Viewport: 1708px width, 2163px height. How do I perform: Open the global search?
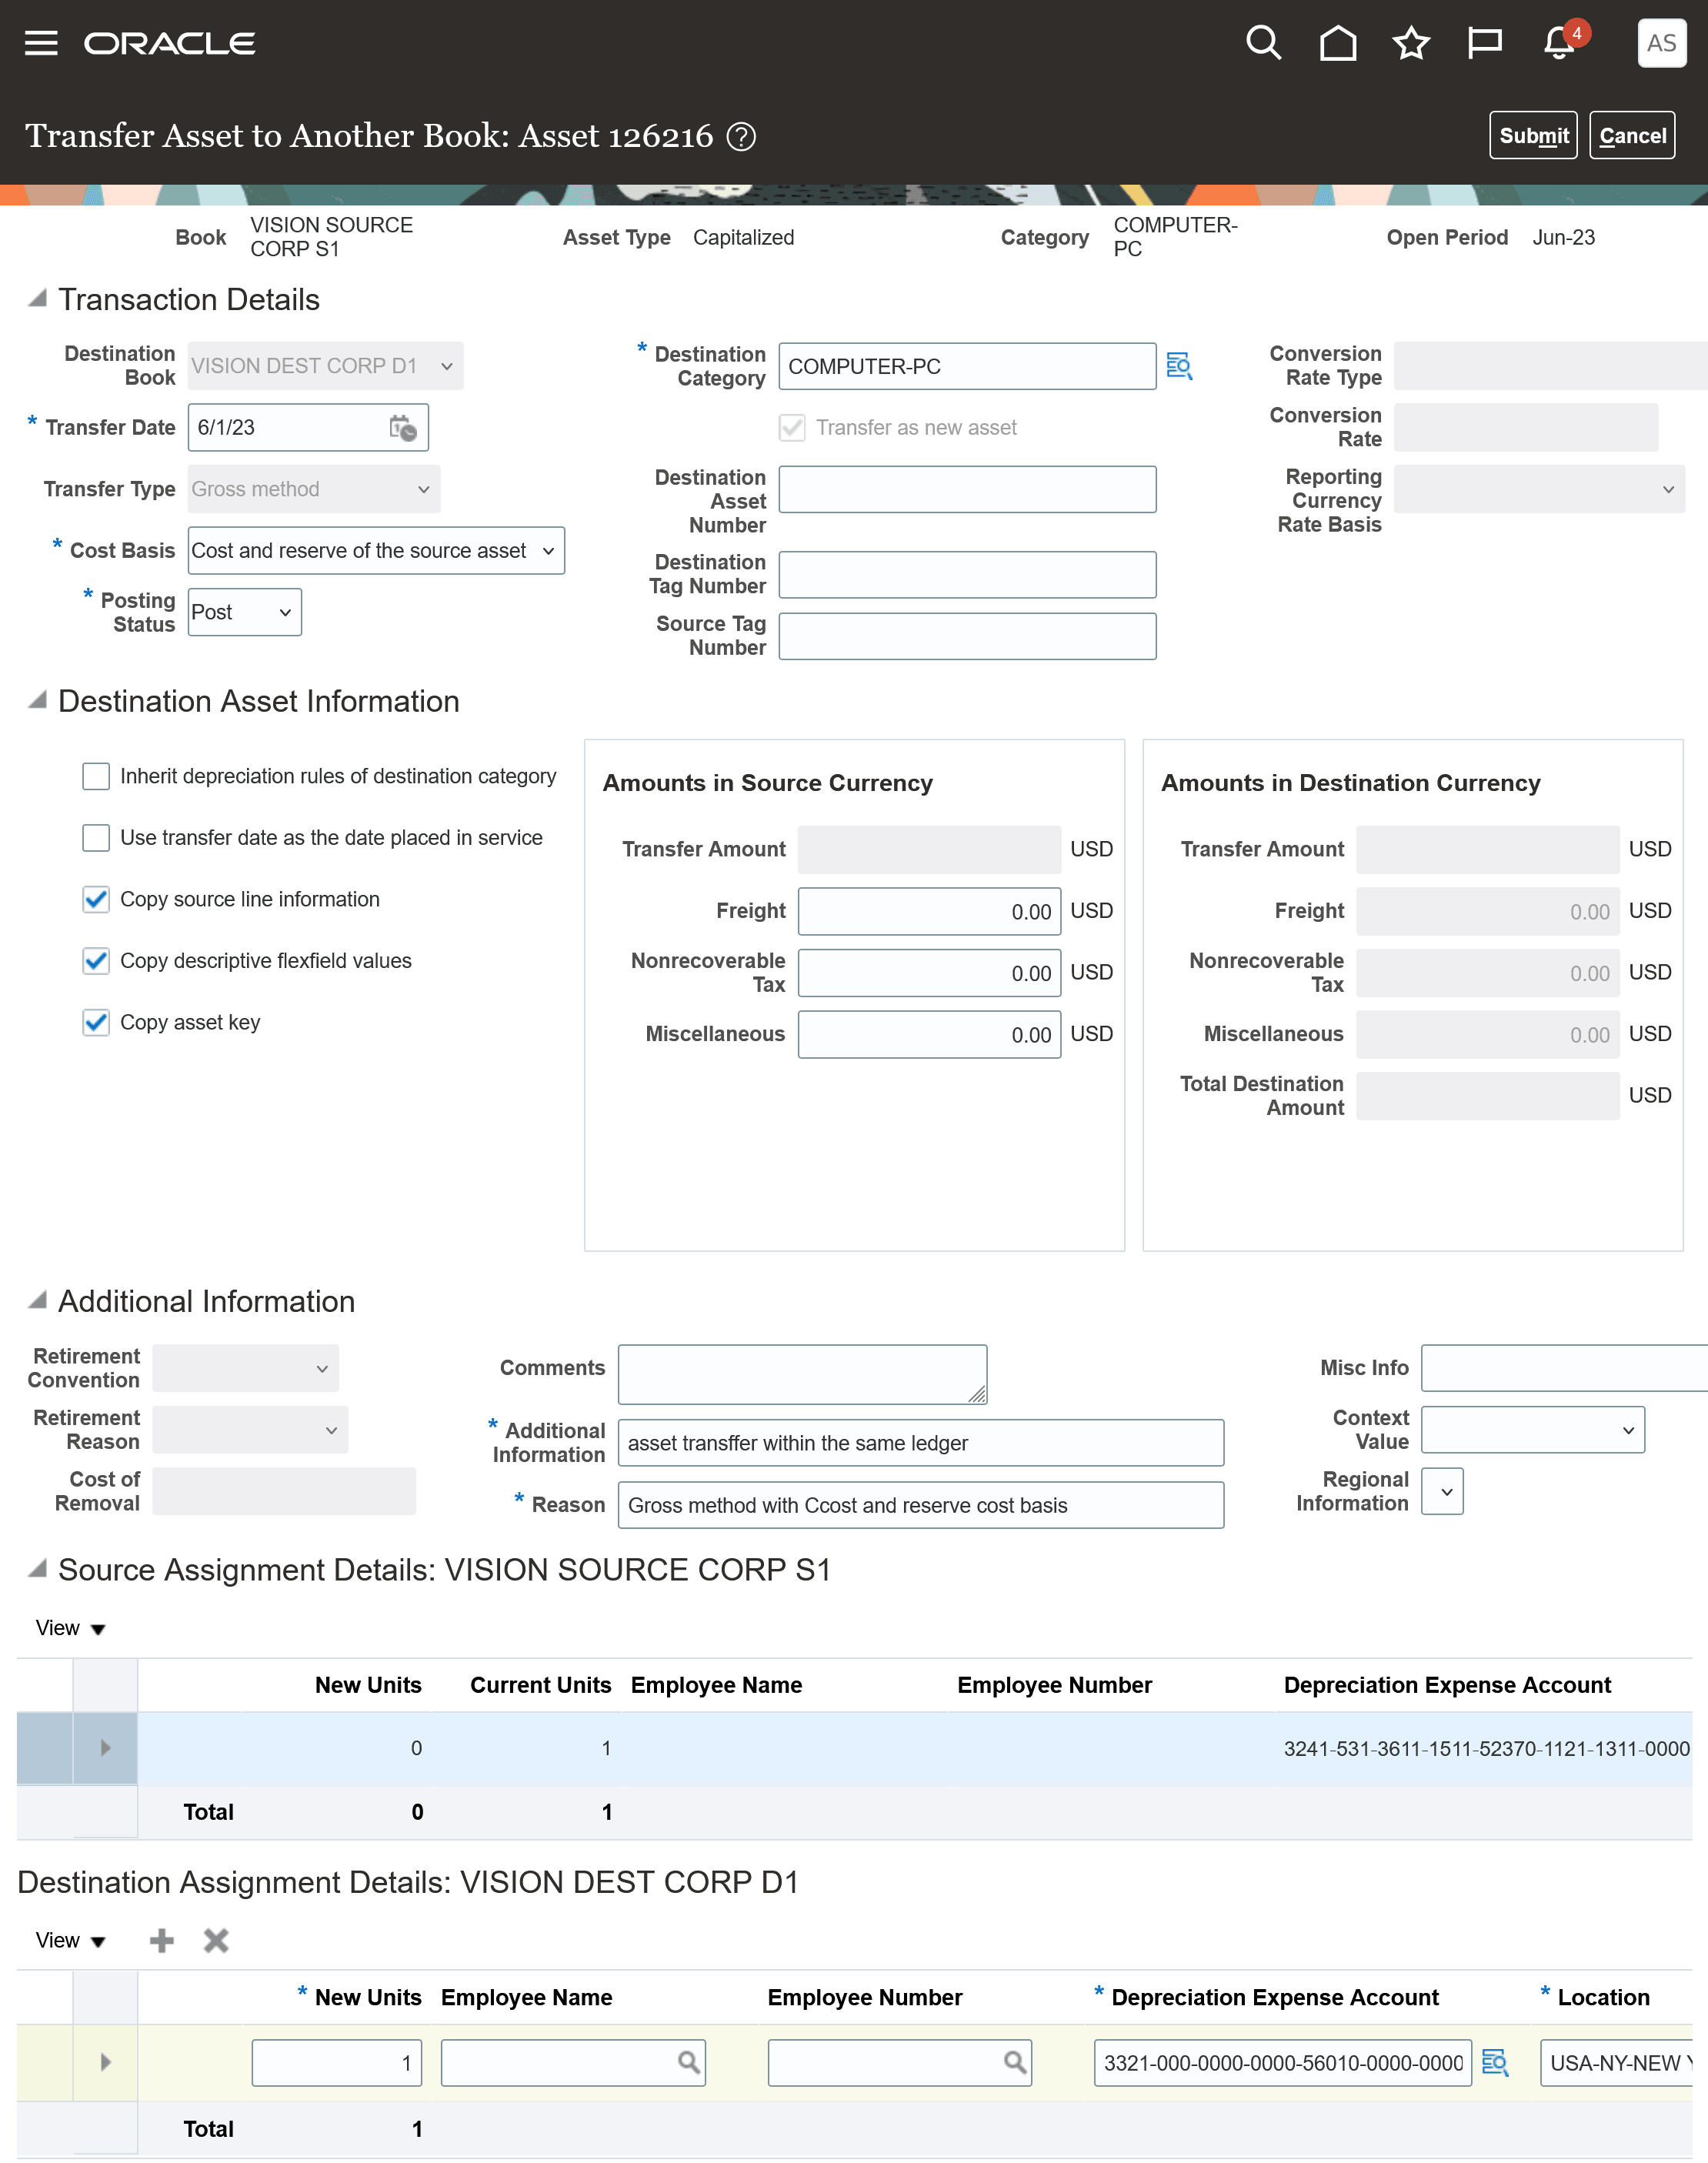1264,42
